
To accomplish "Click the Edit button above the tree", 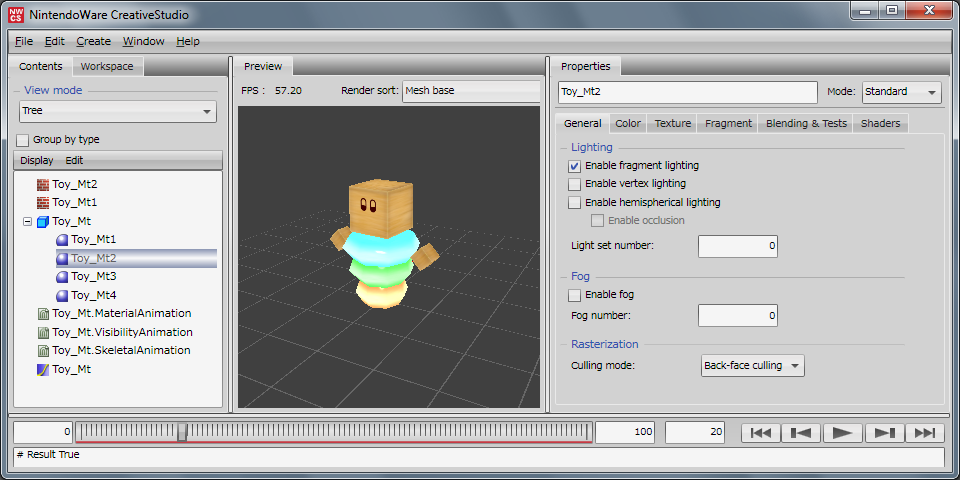I will [74, 160].
